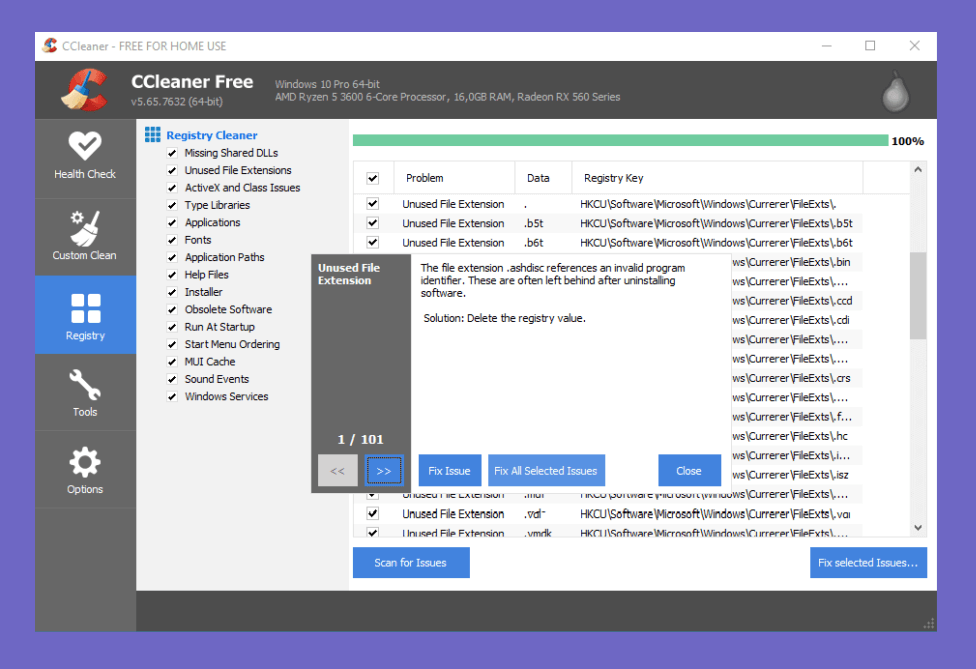This screenshot has width=976, height=669.
Task: Toggle the Type Libraries checkbox
Action: click(x=172, y=205)
